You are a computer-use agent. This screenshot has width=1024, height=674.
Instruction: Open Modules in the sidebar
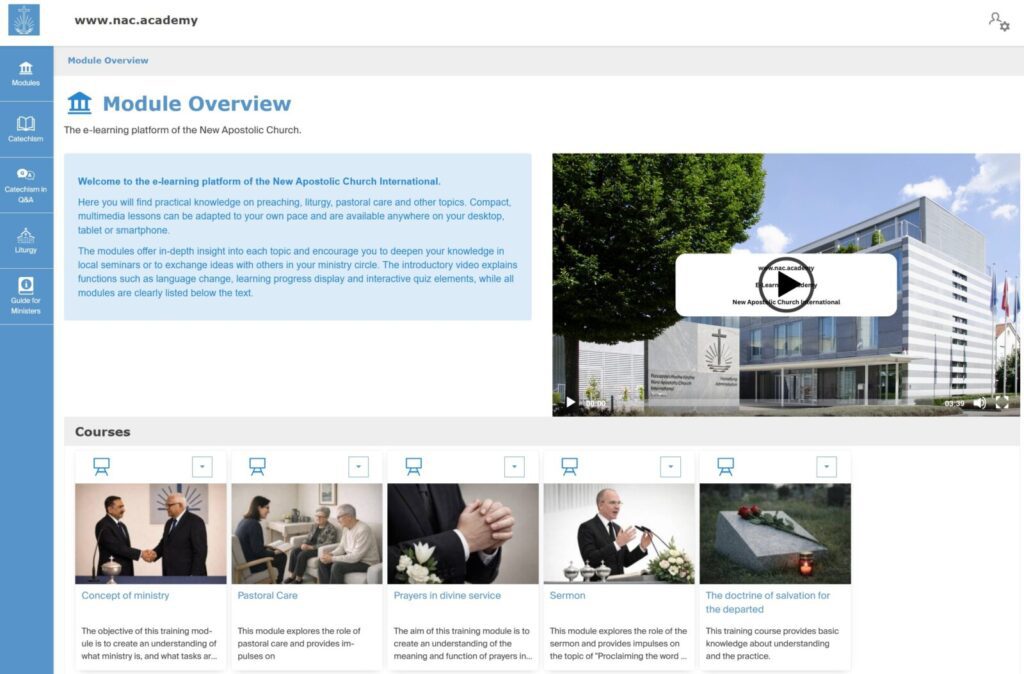coord(26,74)
